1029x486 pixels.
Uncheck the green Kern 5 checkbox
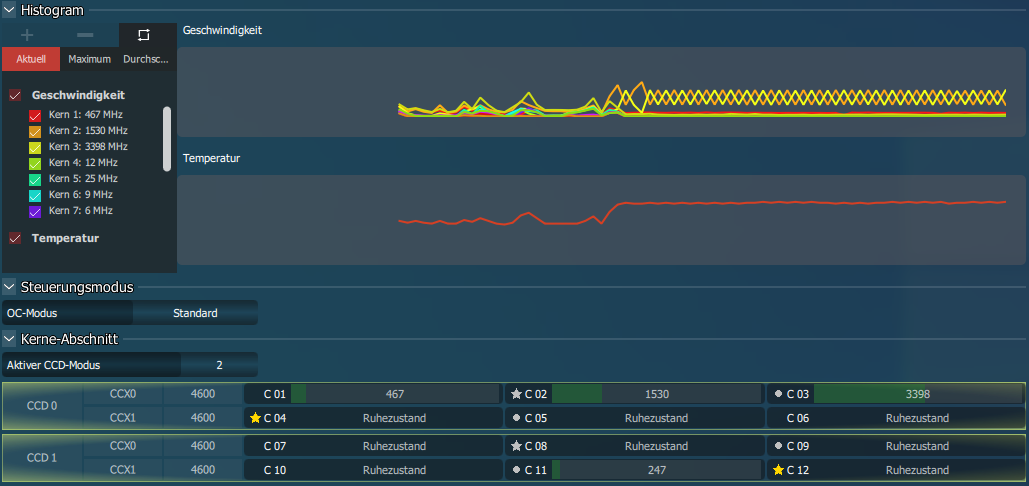[35, 180]
